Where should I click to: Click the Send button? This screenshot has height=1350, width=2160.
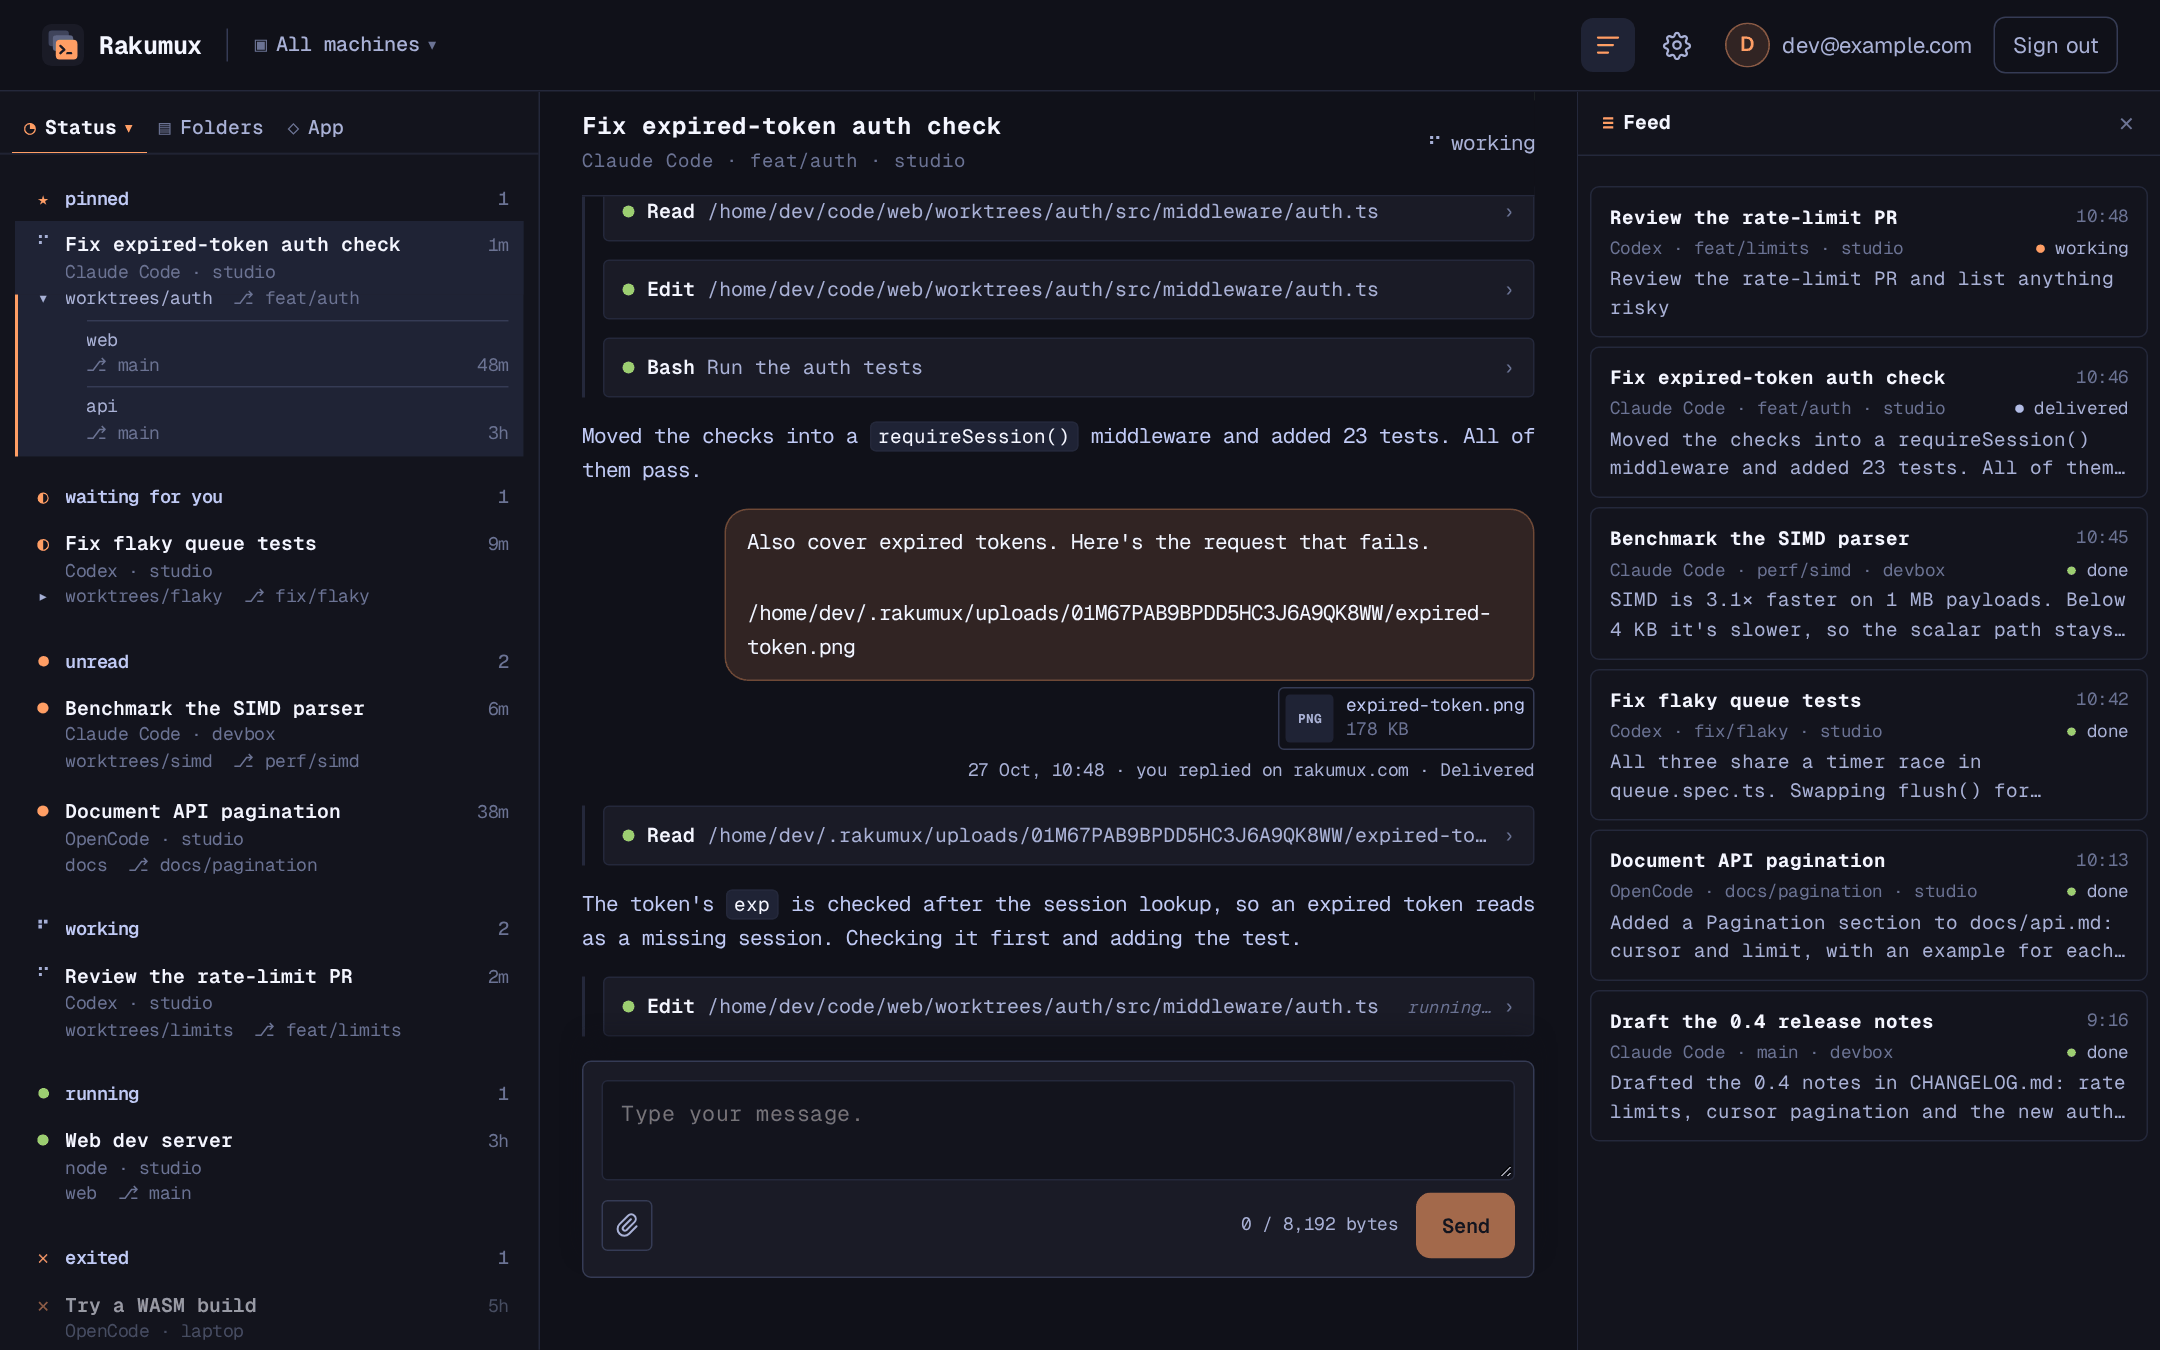pos(1465,1225)
